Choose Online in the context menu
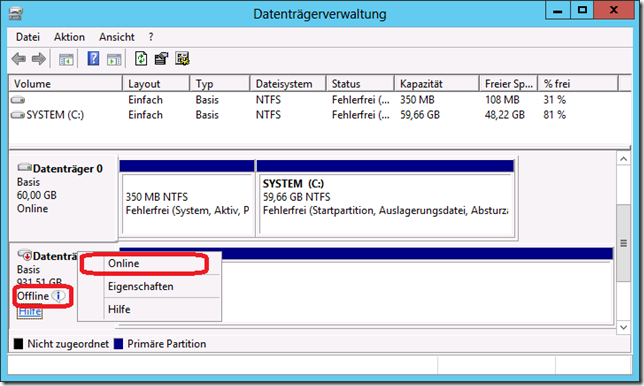This screenshot has width=644, height=386. click(150, 263)
